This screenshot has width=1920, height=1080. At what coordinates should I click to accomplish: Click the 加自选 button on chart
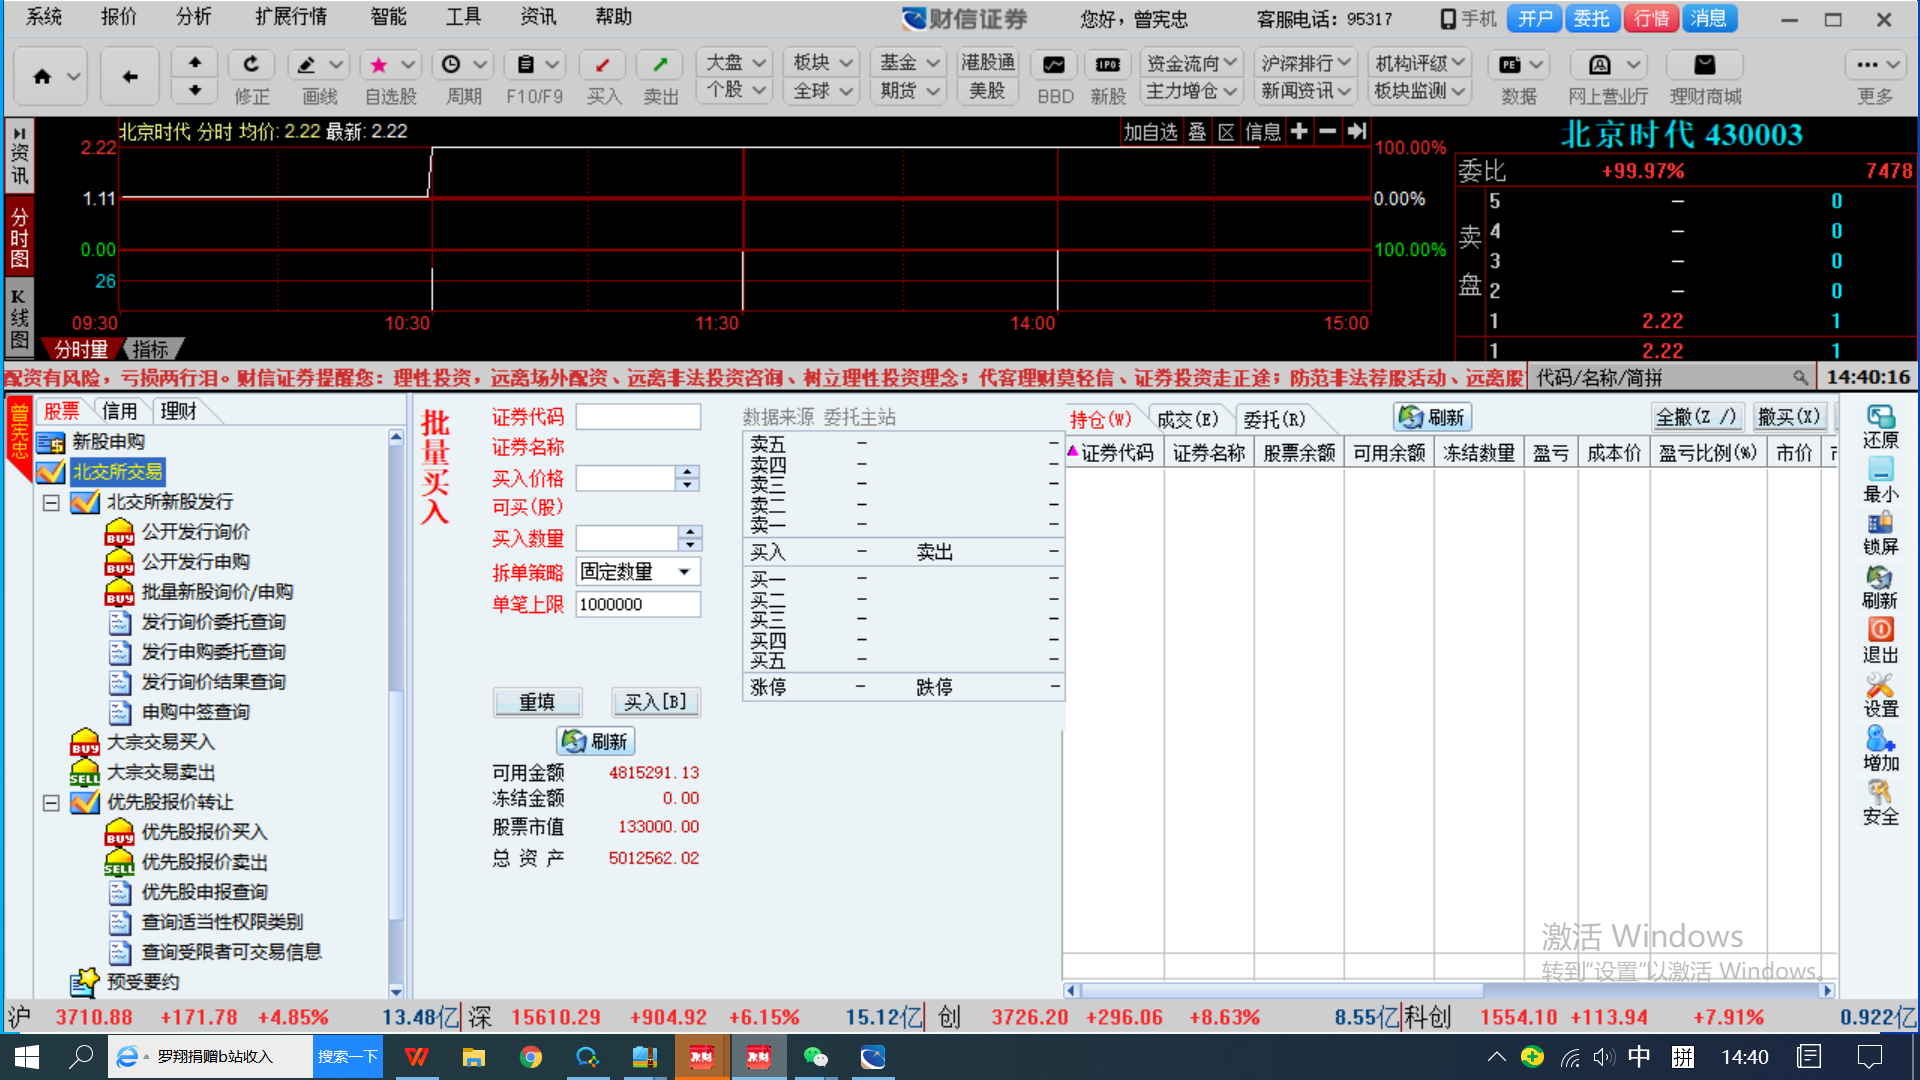[1150, 131]
